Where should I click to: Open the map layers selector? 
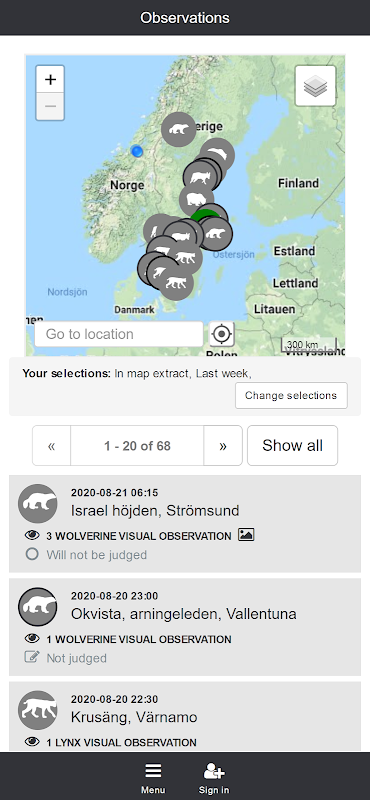click(315, 86)
